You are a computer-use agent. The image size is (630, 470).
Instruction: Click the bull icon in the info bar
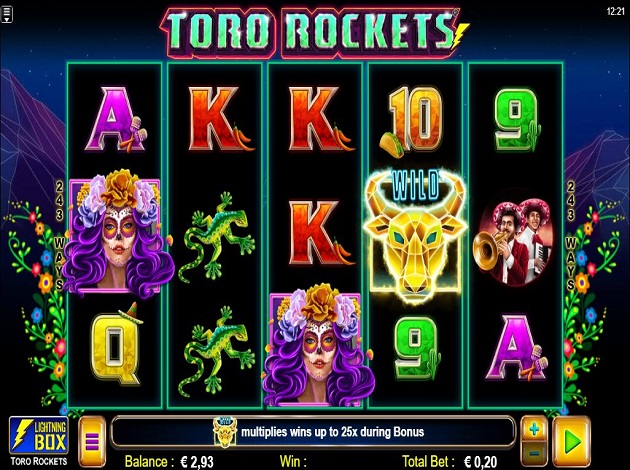coord(225,432)
